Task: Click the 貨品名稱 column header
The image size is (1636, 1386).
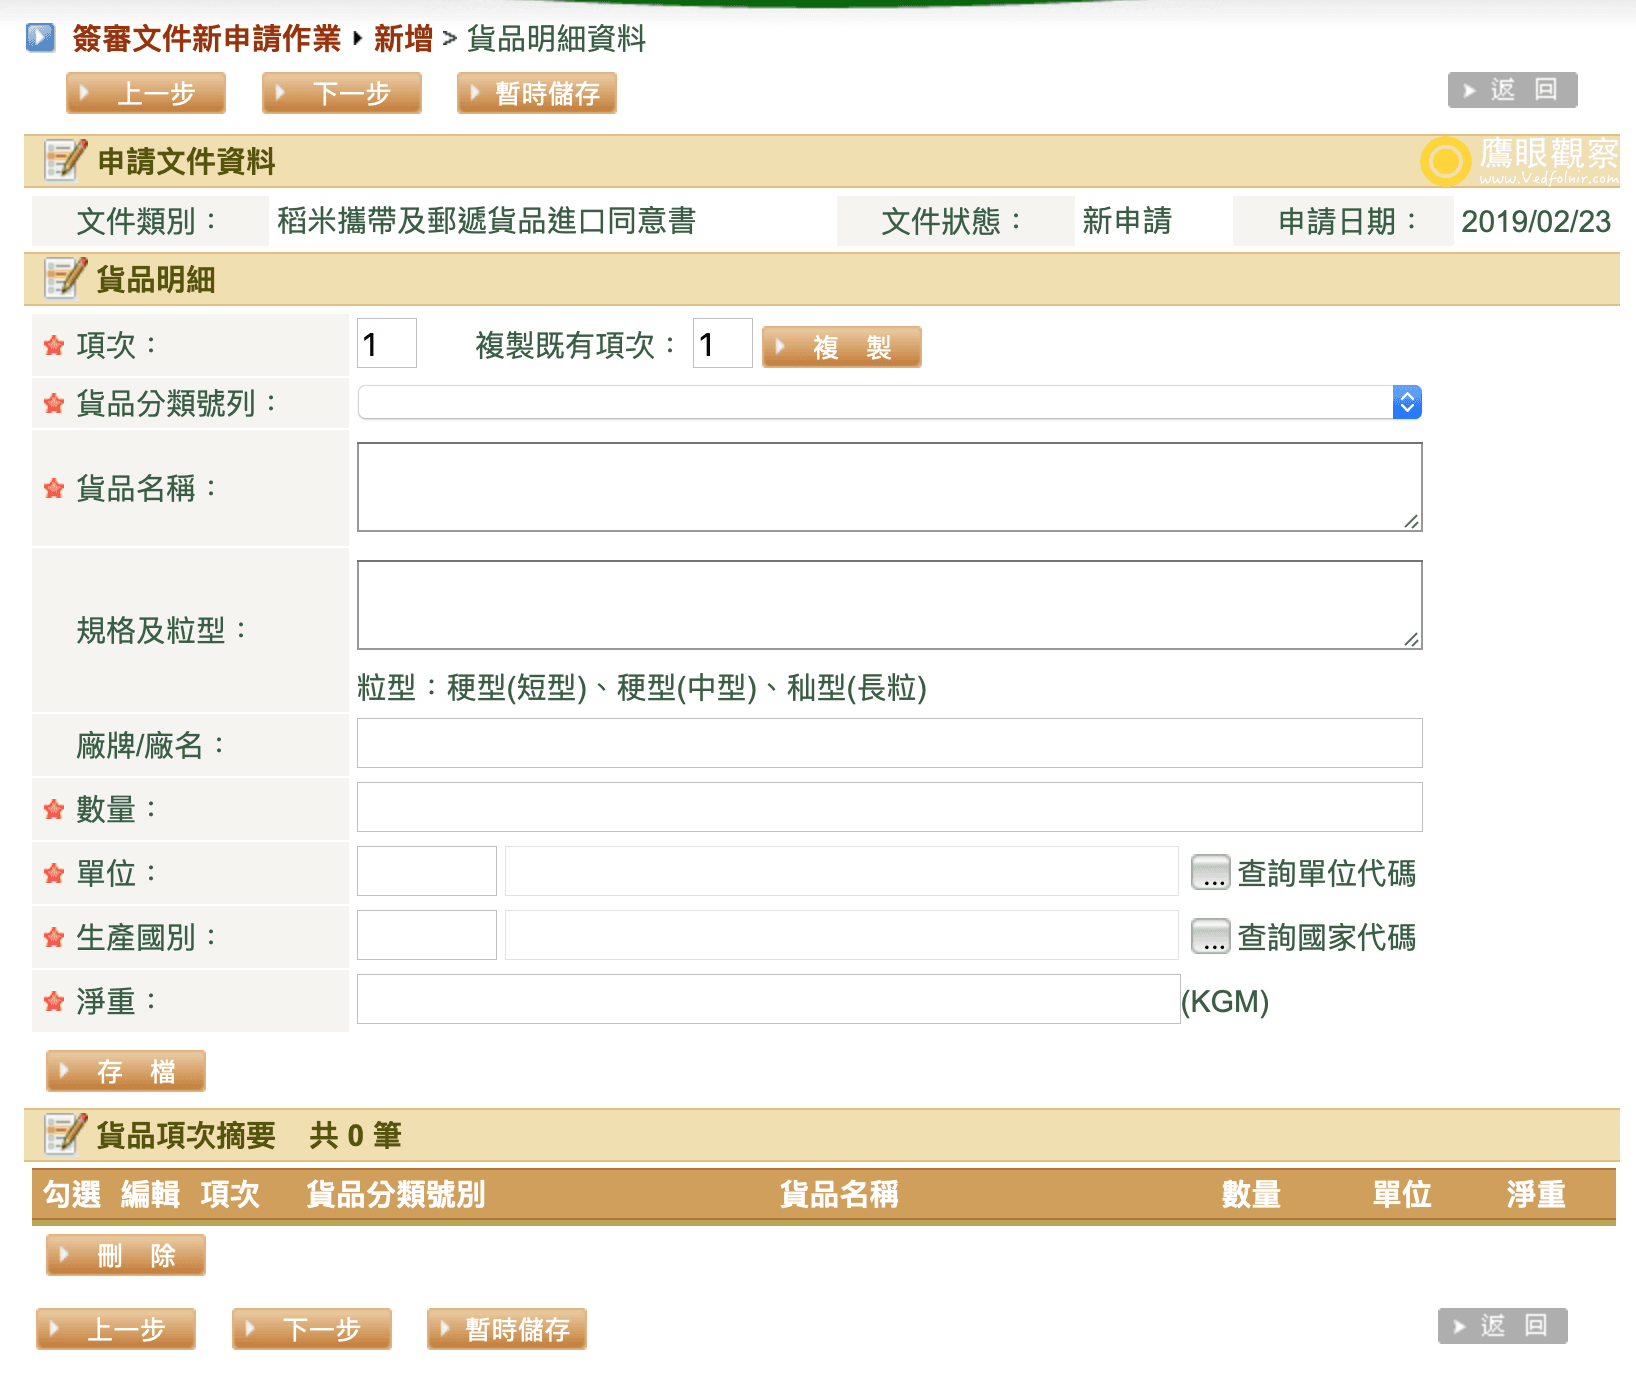Action: click(x=839, y=1194)
